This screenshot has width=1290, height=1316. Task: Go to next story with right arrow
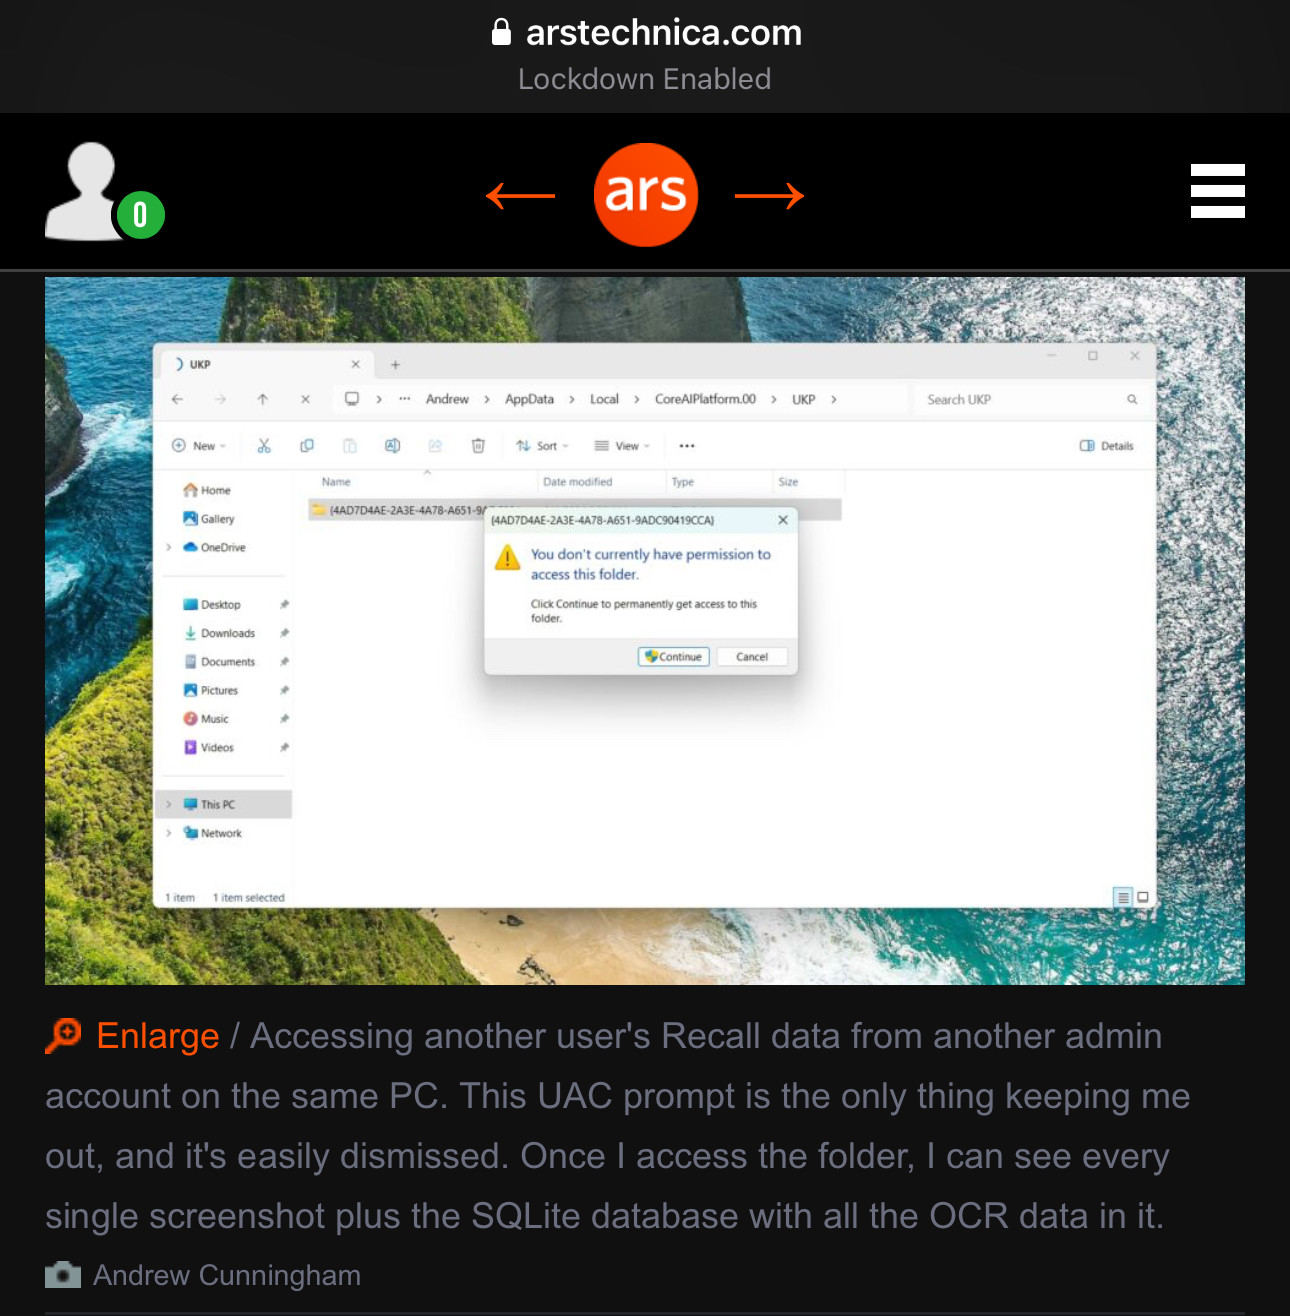tap(769, 196)
